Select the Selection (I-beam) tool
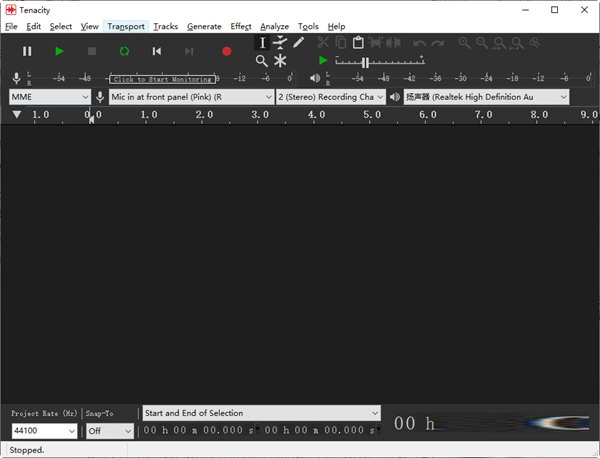The height and width of the screenshot is (458, 600). (262, 43)
